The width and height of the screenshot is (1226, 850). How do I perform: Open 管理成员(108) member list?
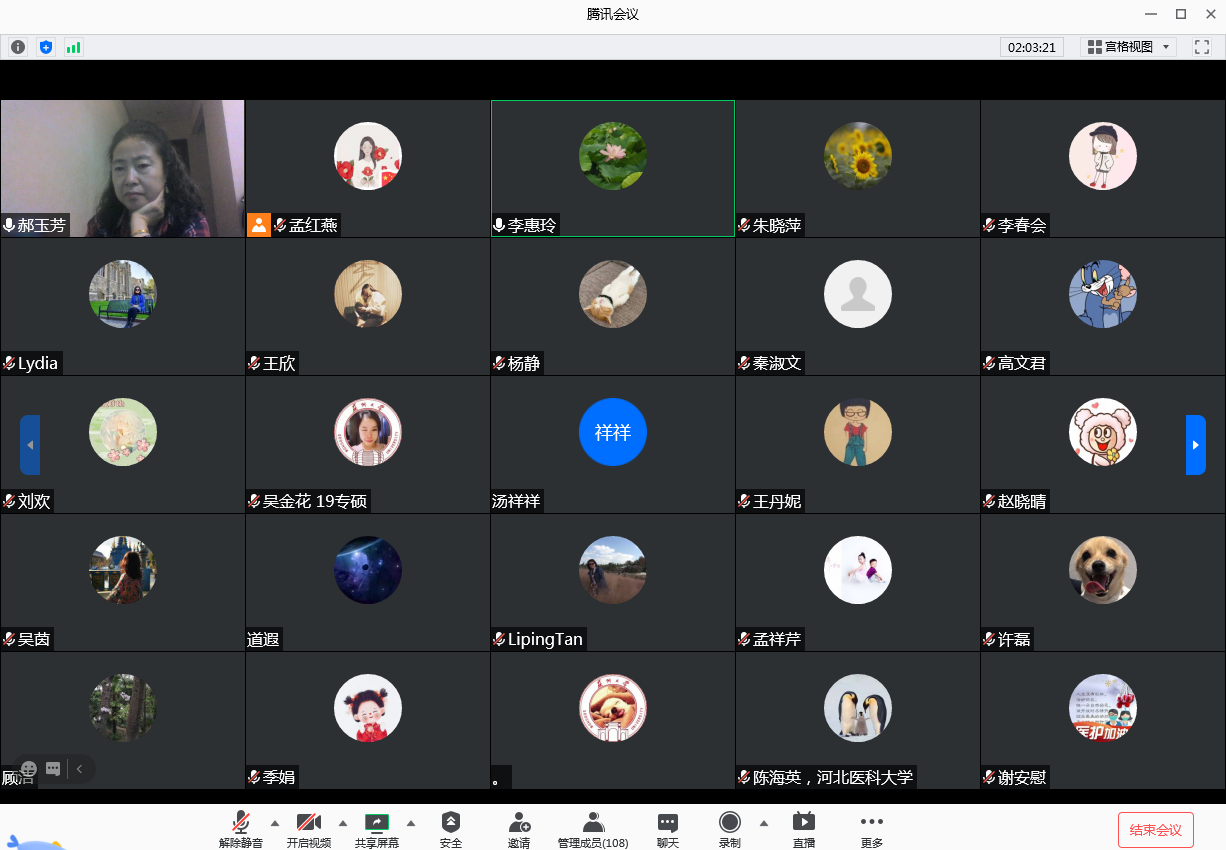tap(593, 829)
